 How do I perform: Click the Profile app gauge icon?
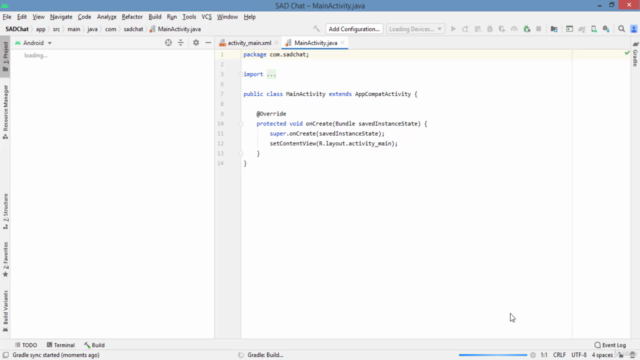(x=514, y=29)
